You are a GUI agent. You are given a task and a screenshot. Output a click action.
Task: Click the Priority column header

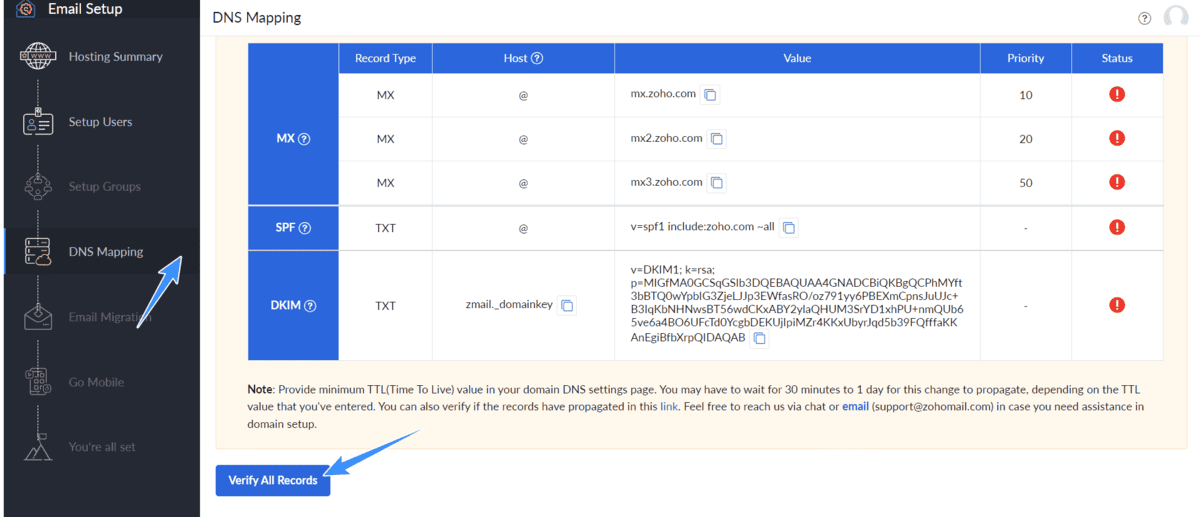pos(1025,58)
